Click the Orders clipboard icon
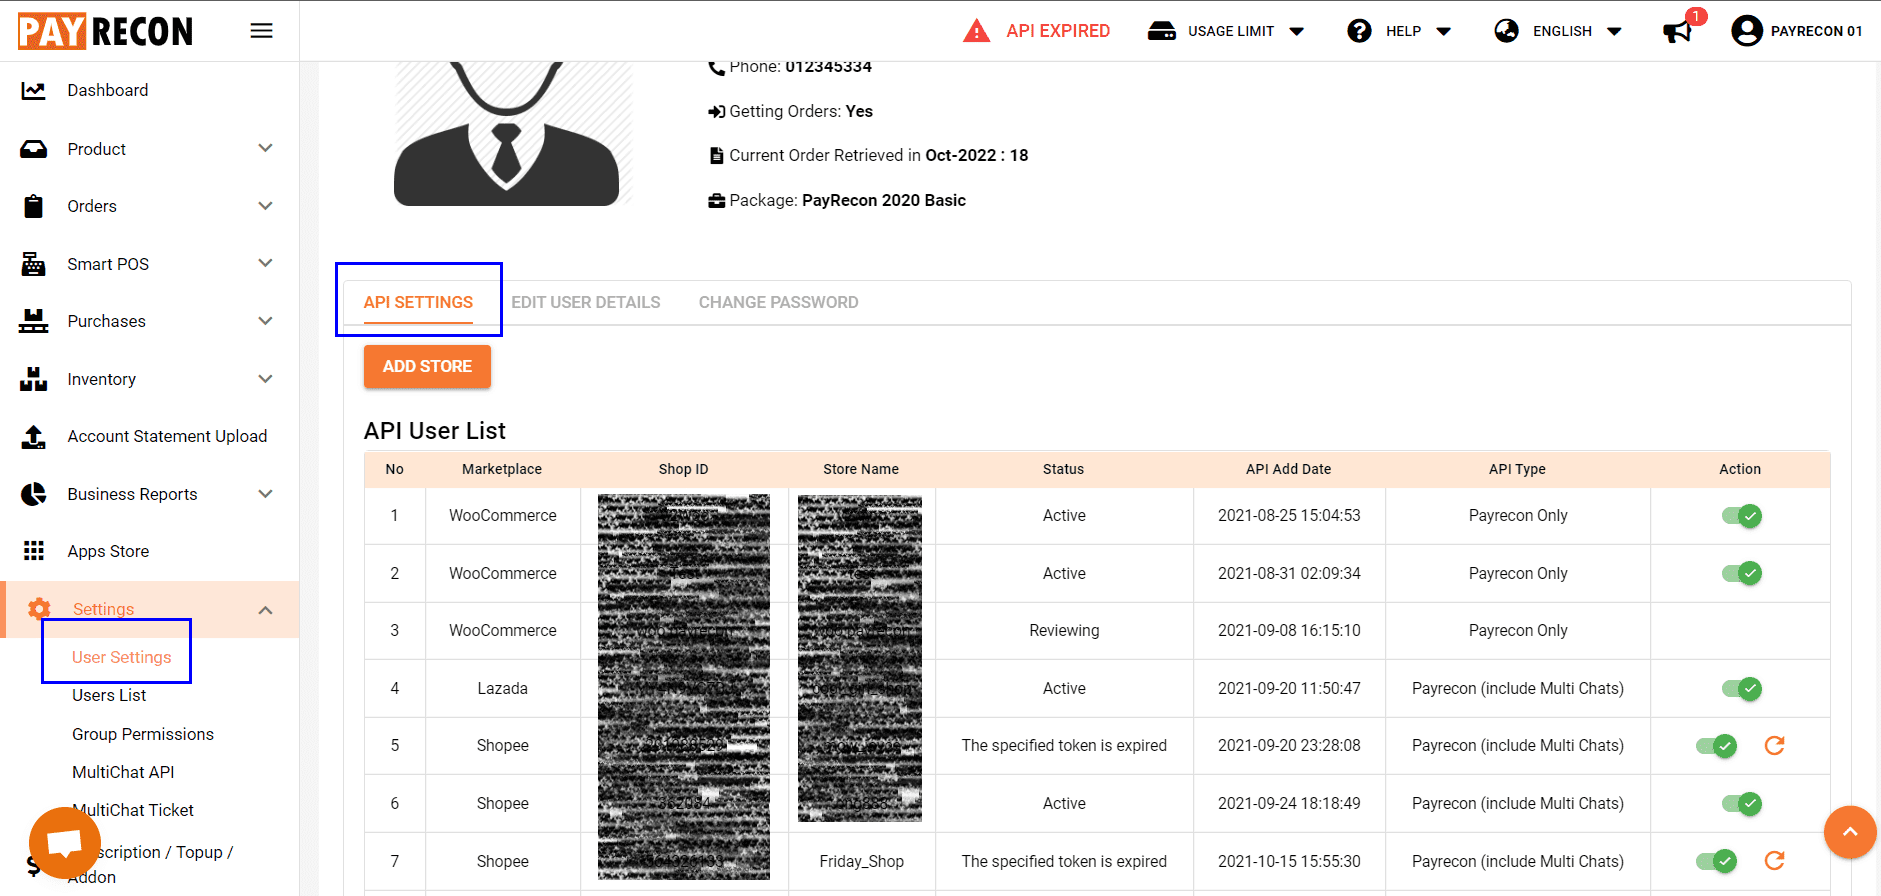The image size is (1881, 896). pos(33,206)
